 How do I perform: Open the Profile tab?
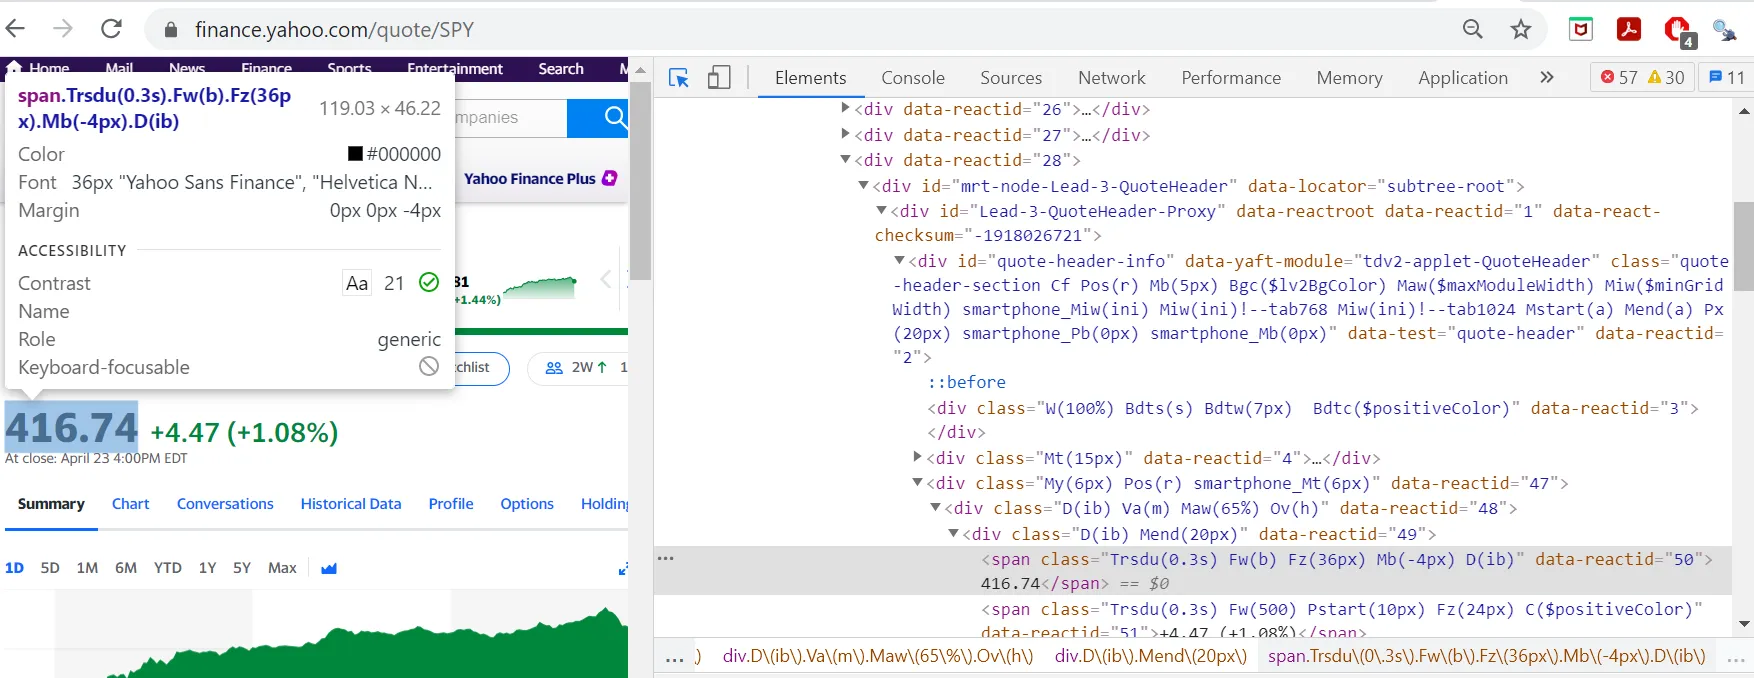pos(451,504)
